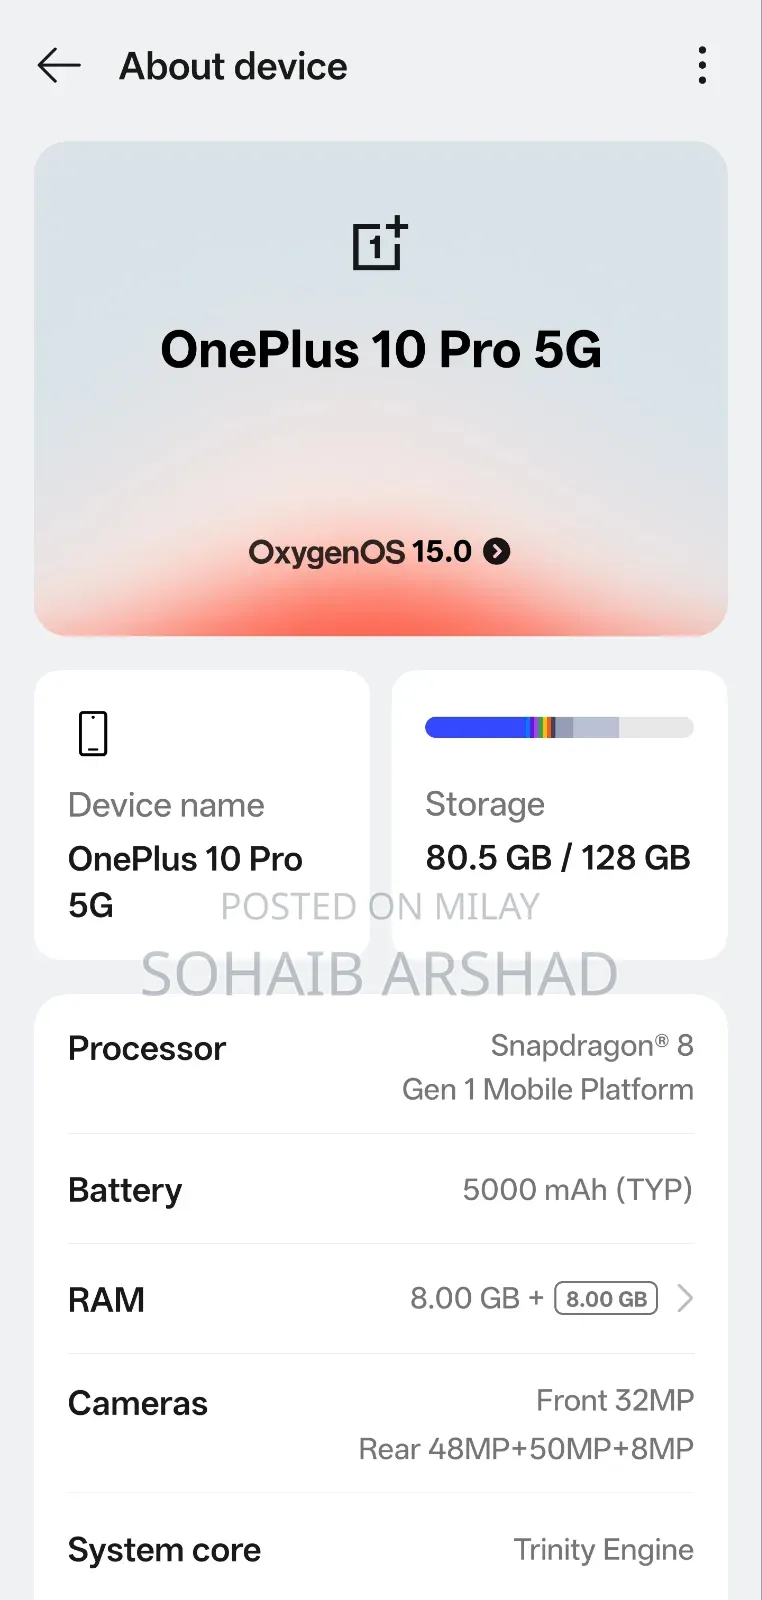This screenshot has height=1600, width=762.
Task: Click the back arrow to leave About device
Action: click(57, 65)
